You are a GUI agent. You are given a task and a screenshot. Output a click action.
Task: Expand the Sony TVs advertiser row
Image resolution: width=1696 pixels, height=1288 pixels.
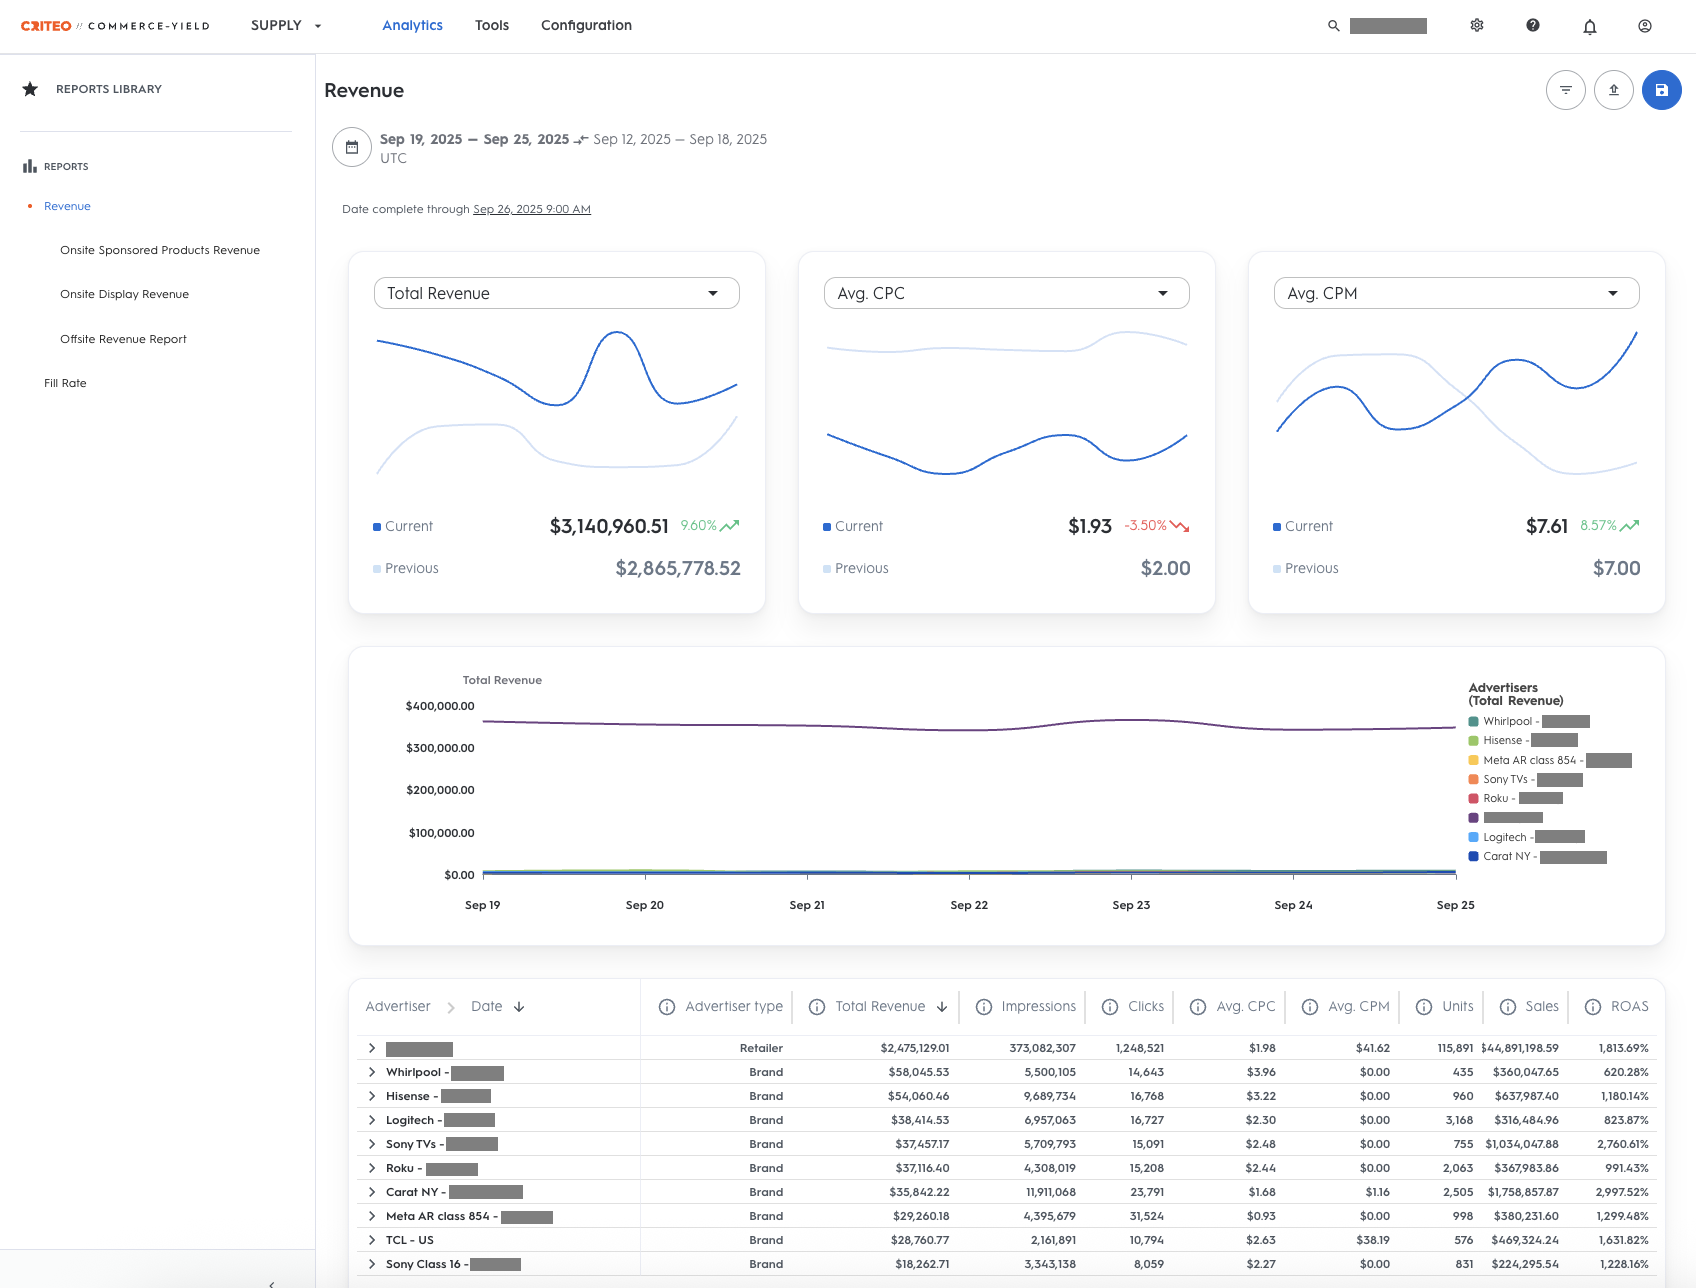coord(372,1144)
